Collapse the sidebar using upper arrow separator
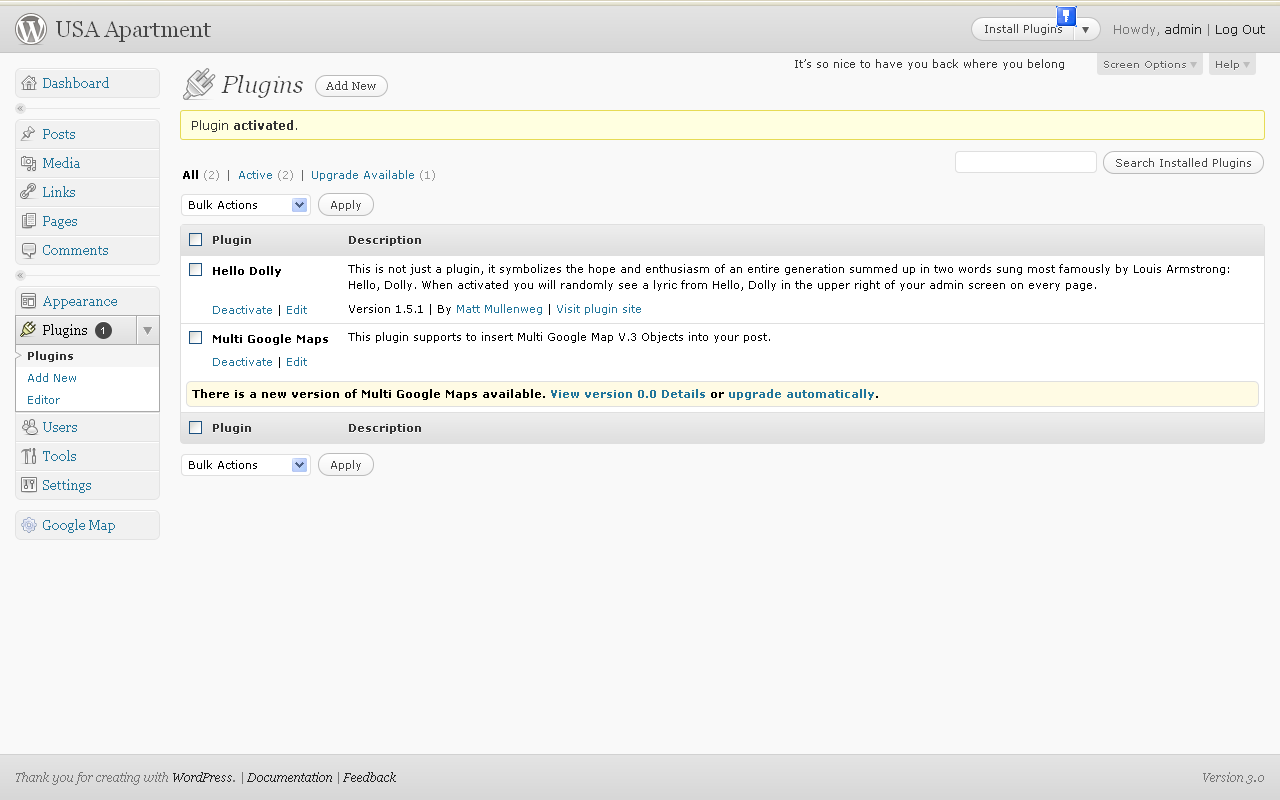 point(21,108)
